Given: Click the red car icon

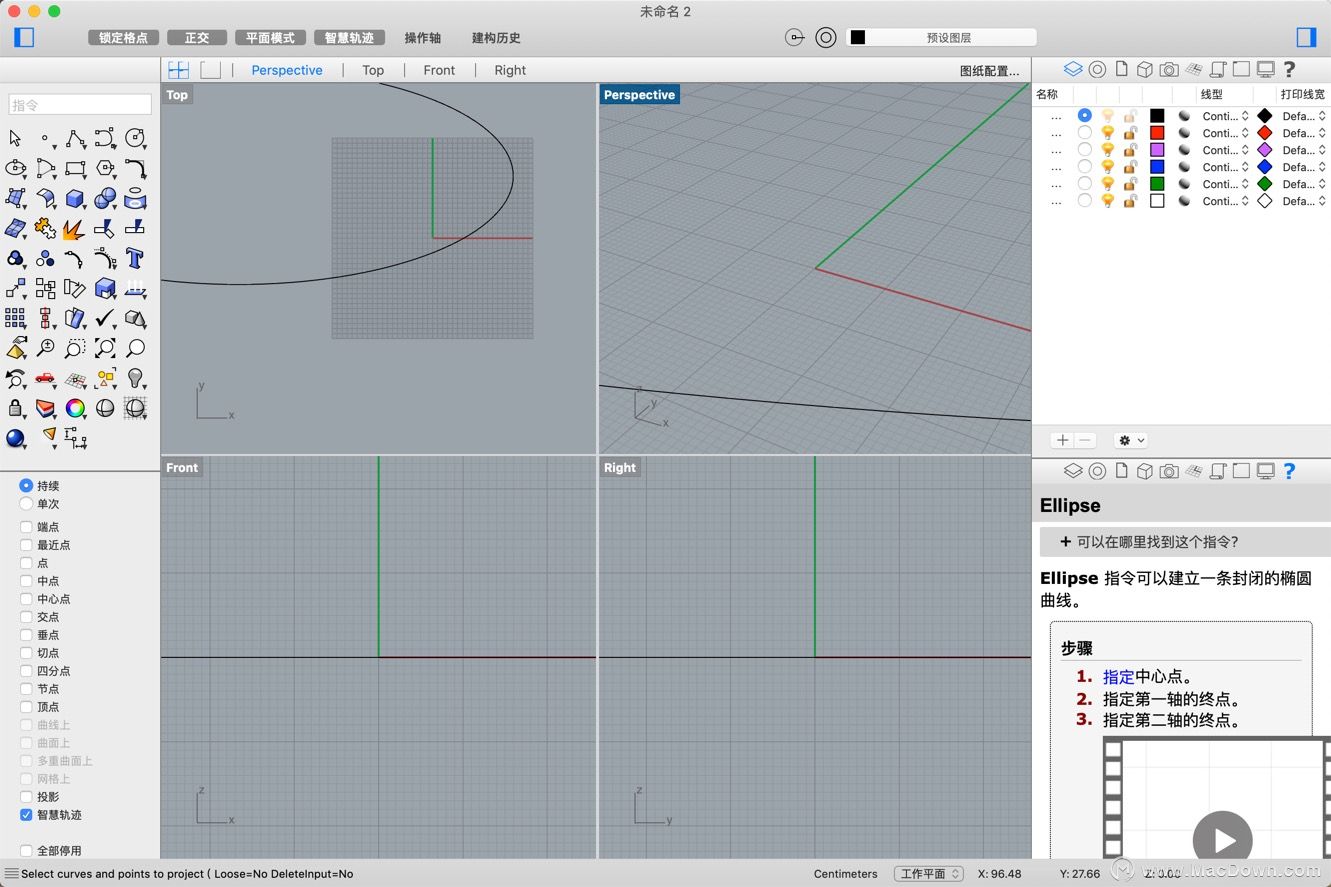Looking at the screenshot, I should click(45, 378).
